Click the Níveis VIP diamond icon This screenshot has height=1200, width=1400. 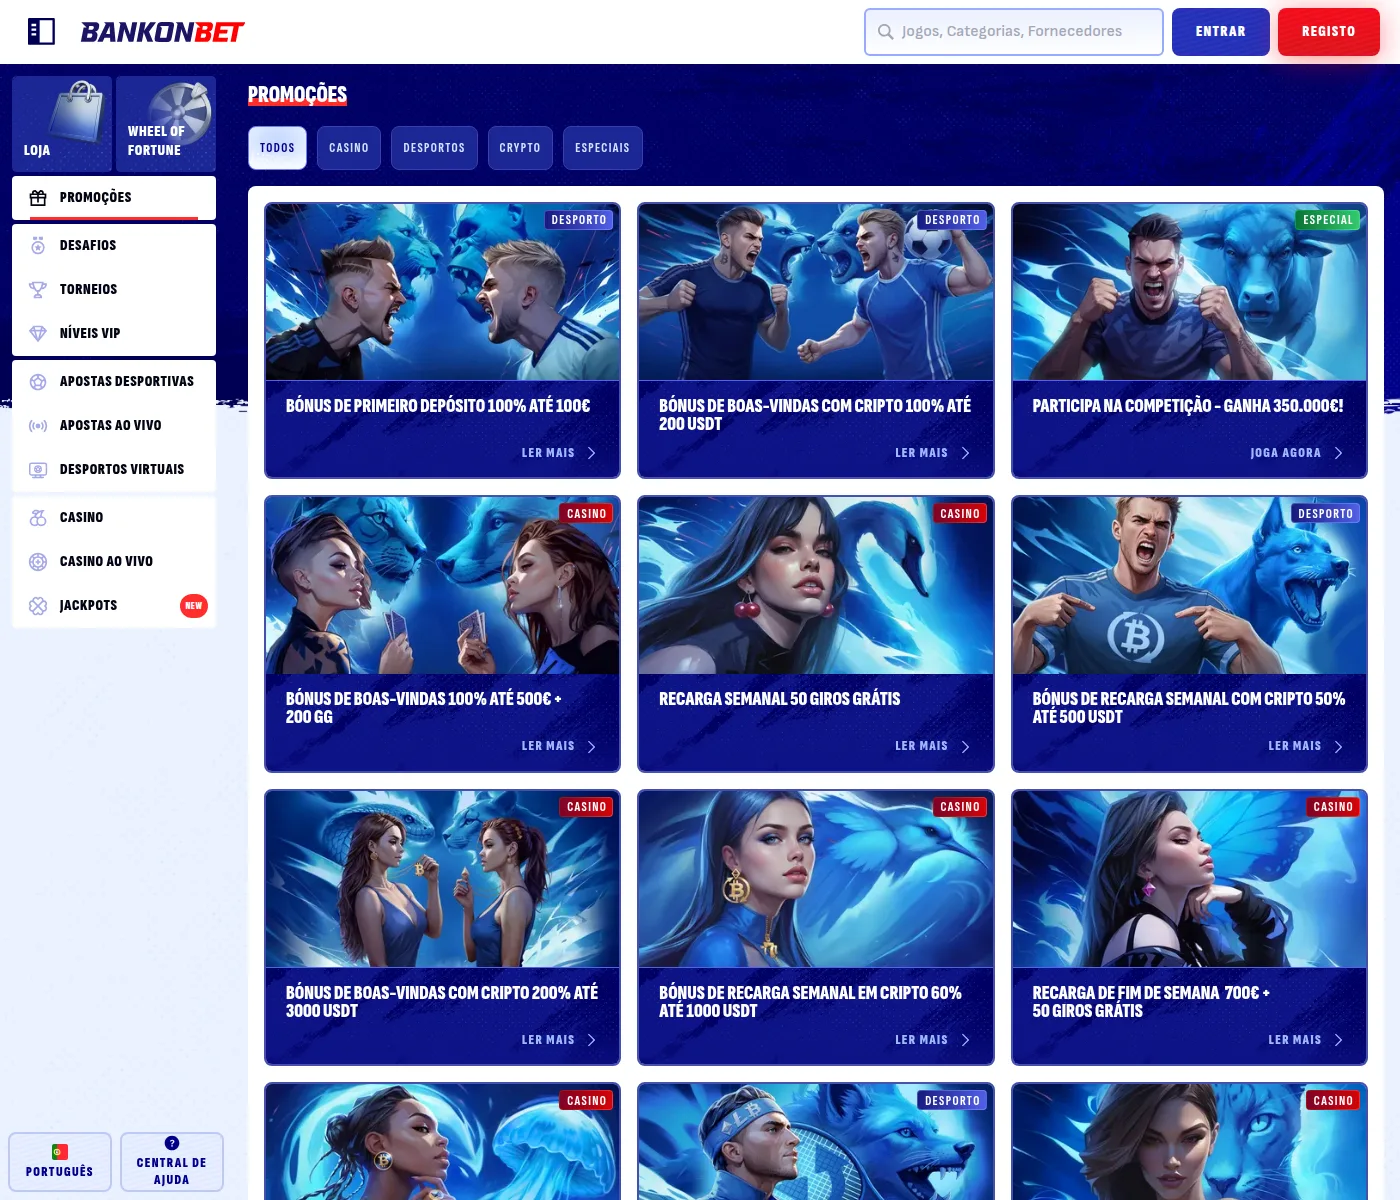[38, 333]
